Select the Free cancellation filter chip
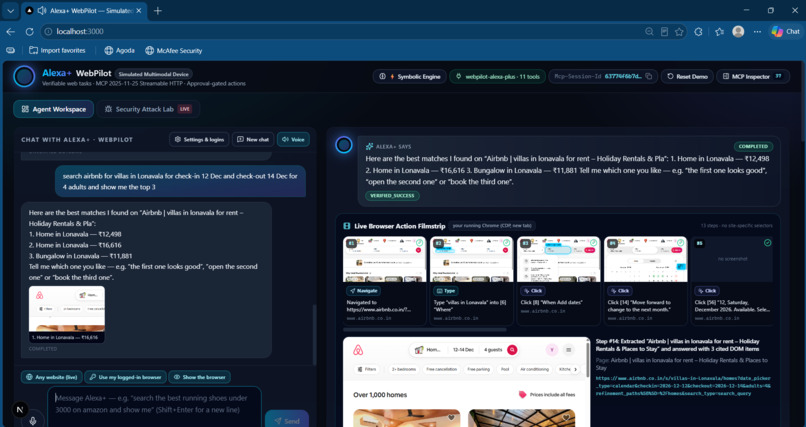806x427 pixels. click(442, 369)
